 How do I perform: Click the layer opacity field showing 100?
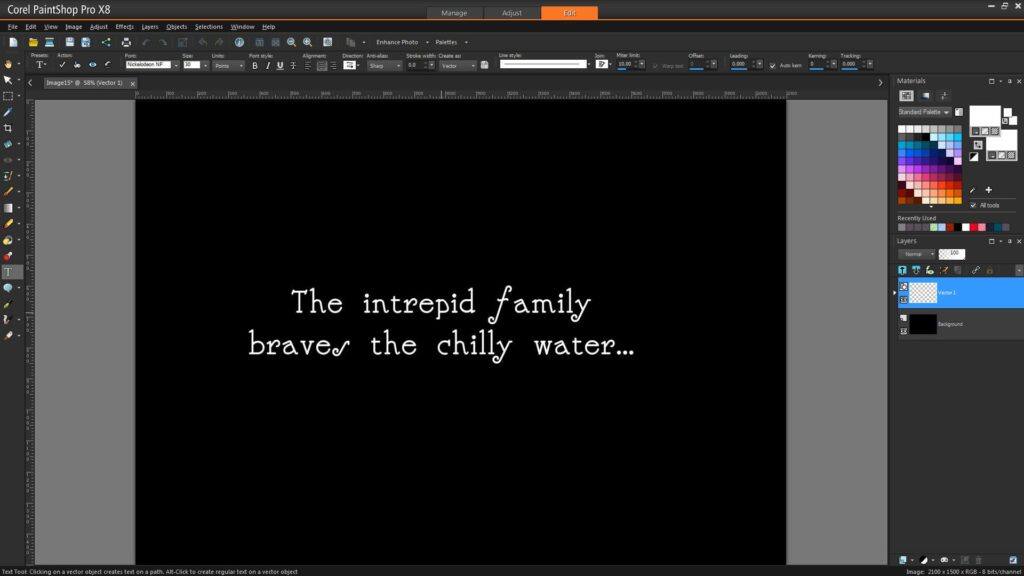(951, 253)
